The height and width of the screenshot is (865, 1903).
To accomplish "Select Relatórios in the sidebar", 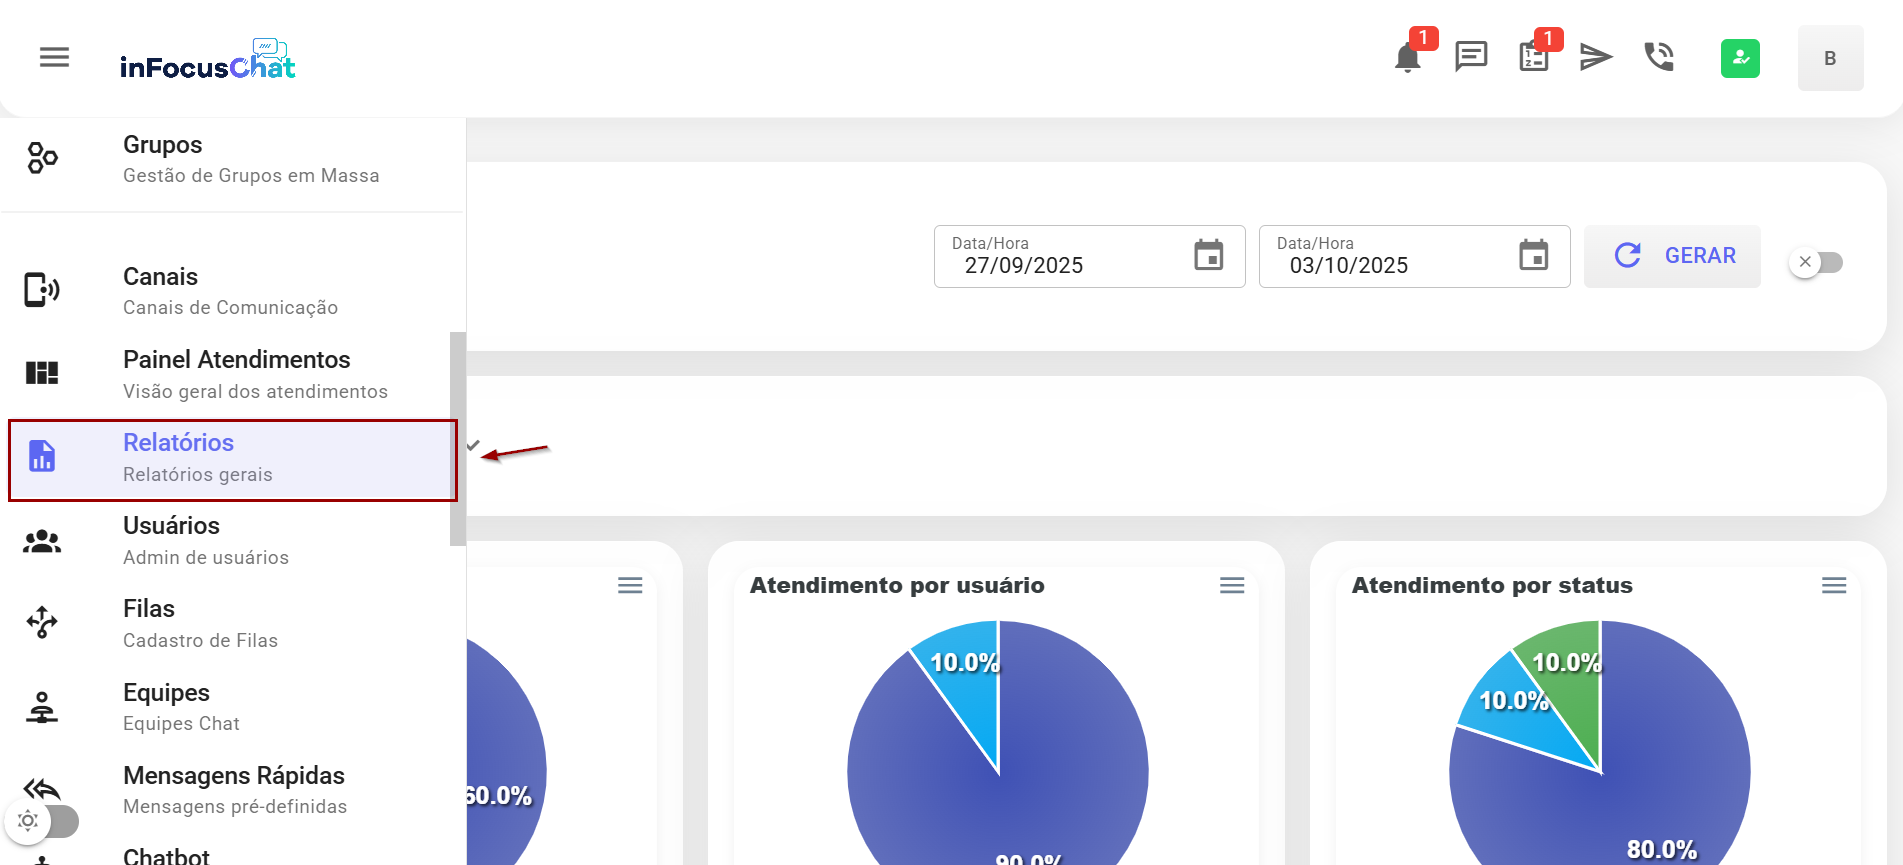I will [232, 460].
